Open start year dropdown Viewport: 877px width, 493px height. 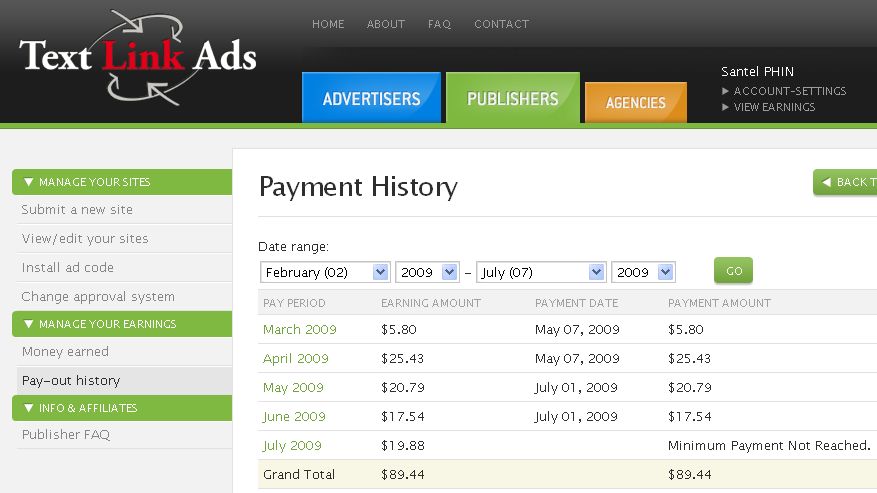click(427, 272)
